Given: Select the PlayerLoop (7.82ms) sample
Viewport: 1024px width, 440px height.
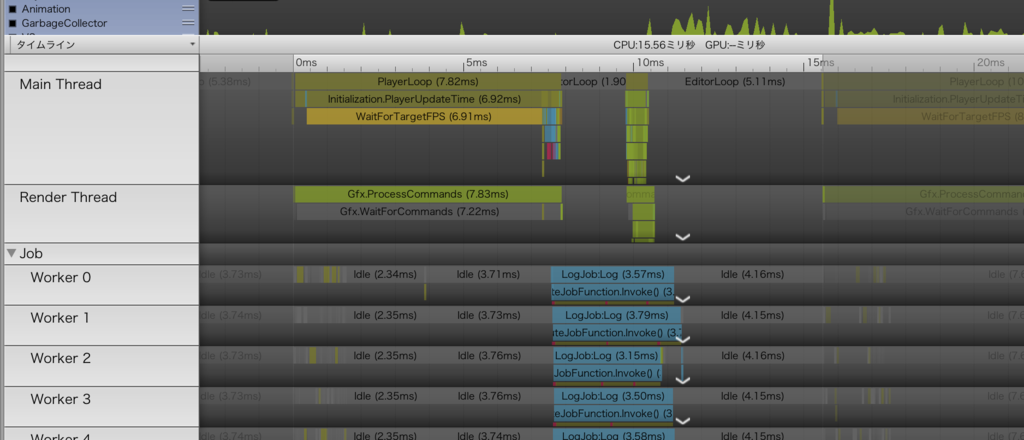Looking at the screenshot, I should [428, 82].
